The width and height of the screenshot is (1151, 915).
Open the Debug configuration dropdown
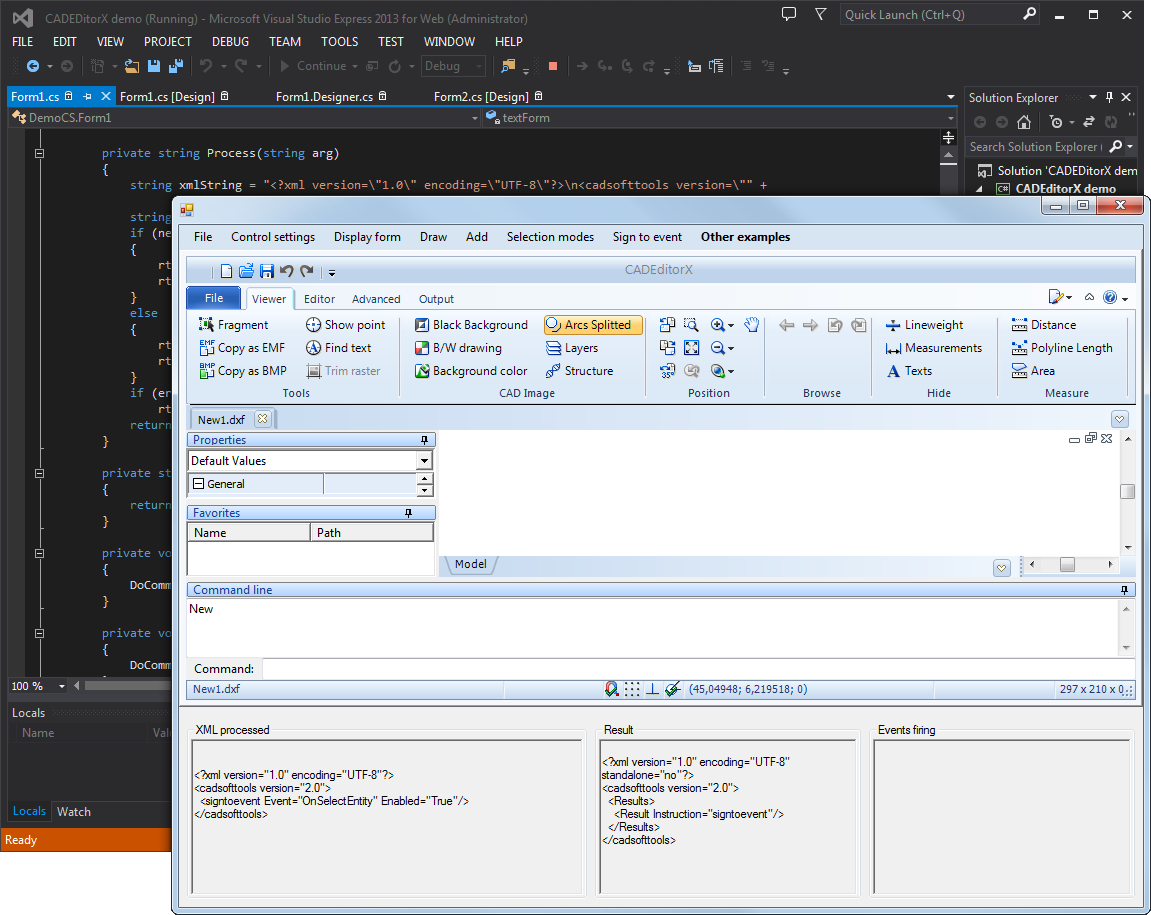453,66
